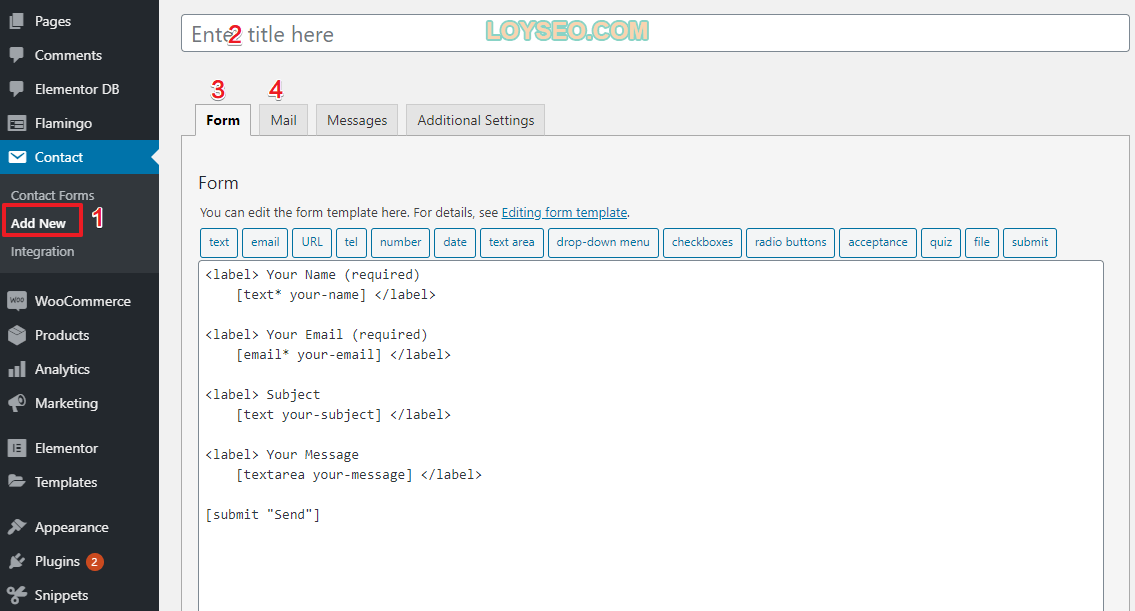The width and height of the screenshot is (1135, 611).
Task: Click the [email* your-email] line in the editor
Action: (x=343, y=355)
